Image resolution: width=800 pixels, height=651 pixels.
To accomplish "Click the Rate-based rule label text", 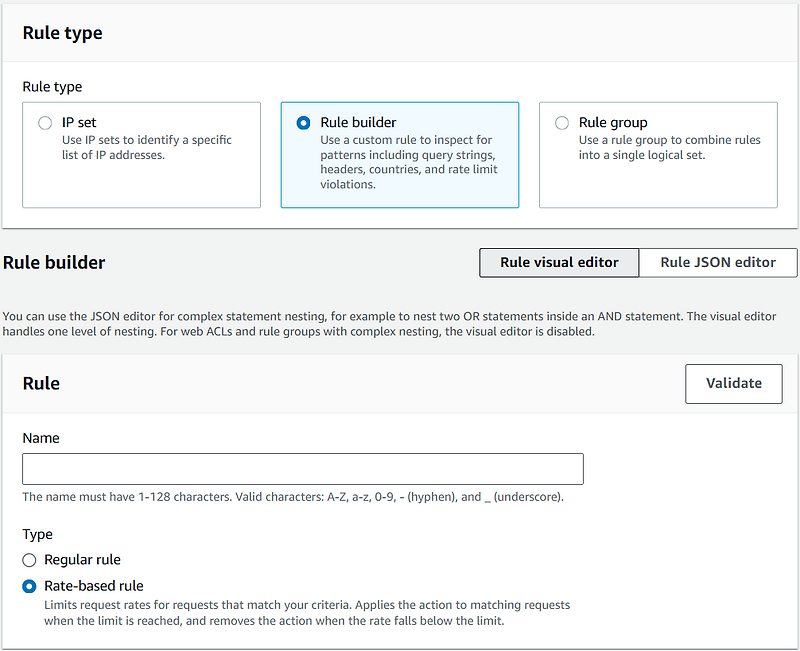I will (94, 586).
